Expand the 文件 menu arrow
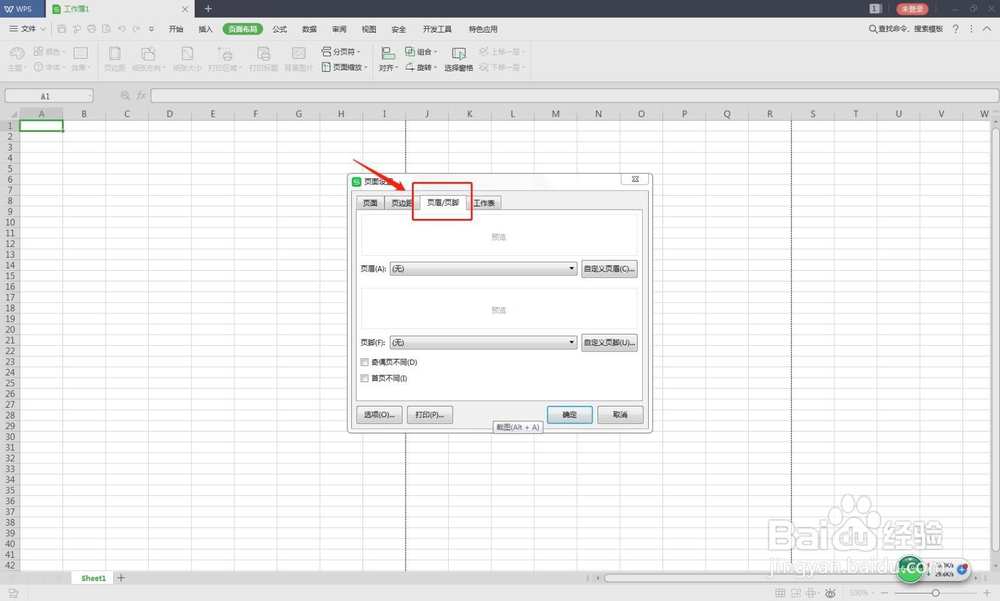The width and height of the screenshot is (1000, 601). pyautogui.click(x=43, y=29)
